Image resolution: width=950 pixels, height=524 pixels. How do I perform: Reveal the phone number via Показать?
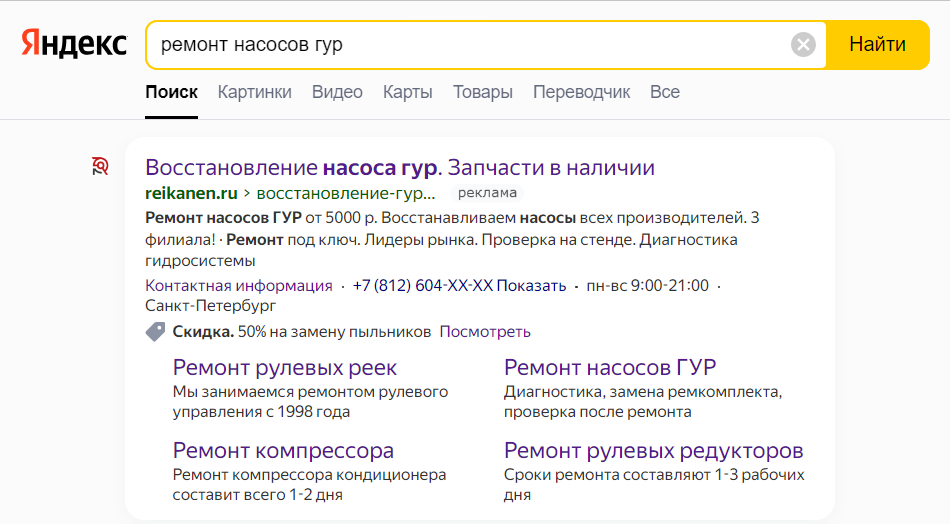(x=531, y=285)
